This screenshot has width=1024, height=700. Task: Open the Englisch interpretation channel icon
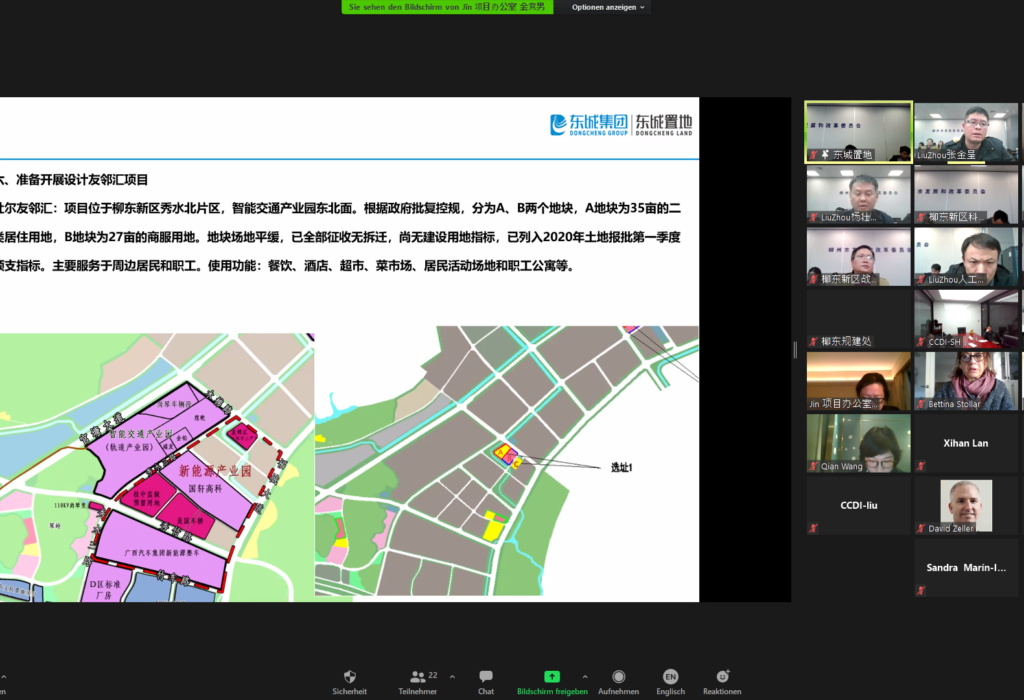click(670, 680)
